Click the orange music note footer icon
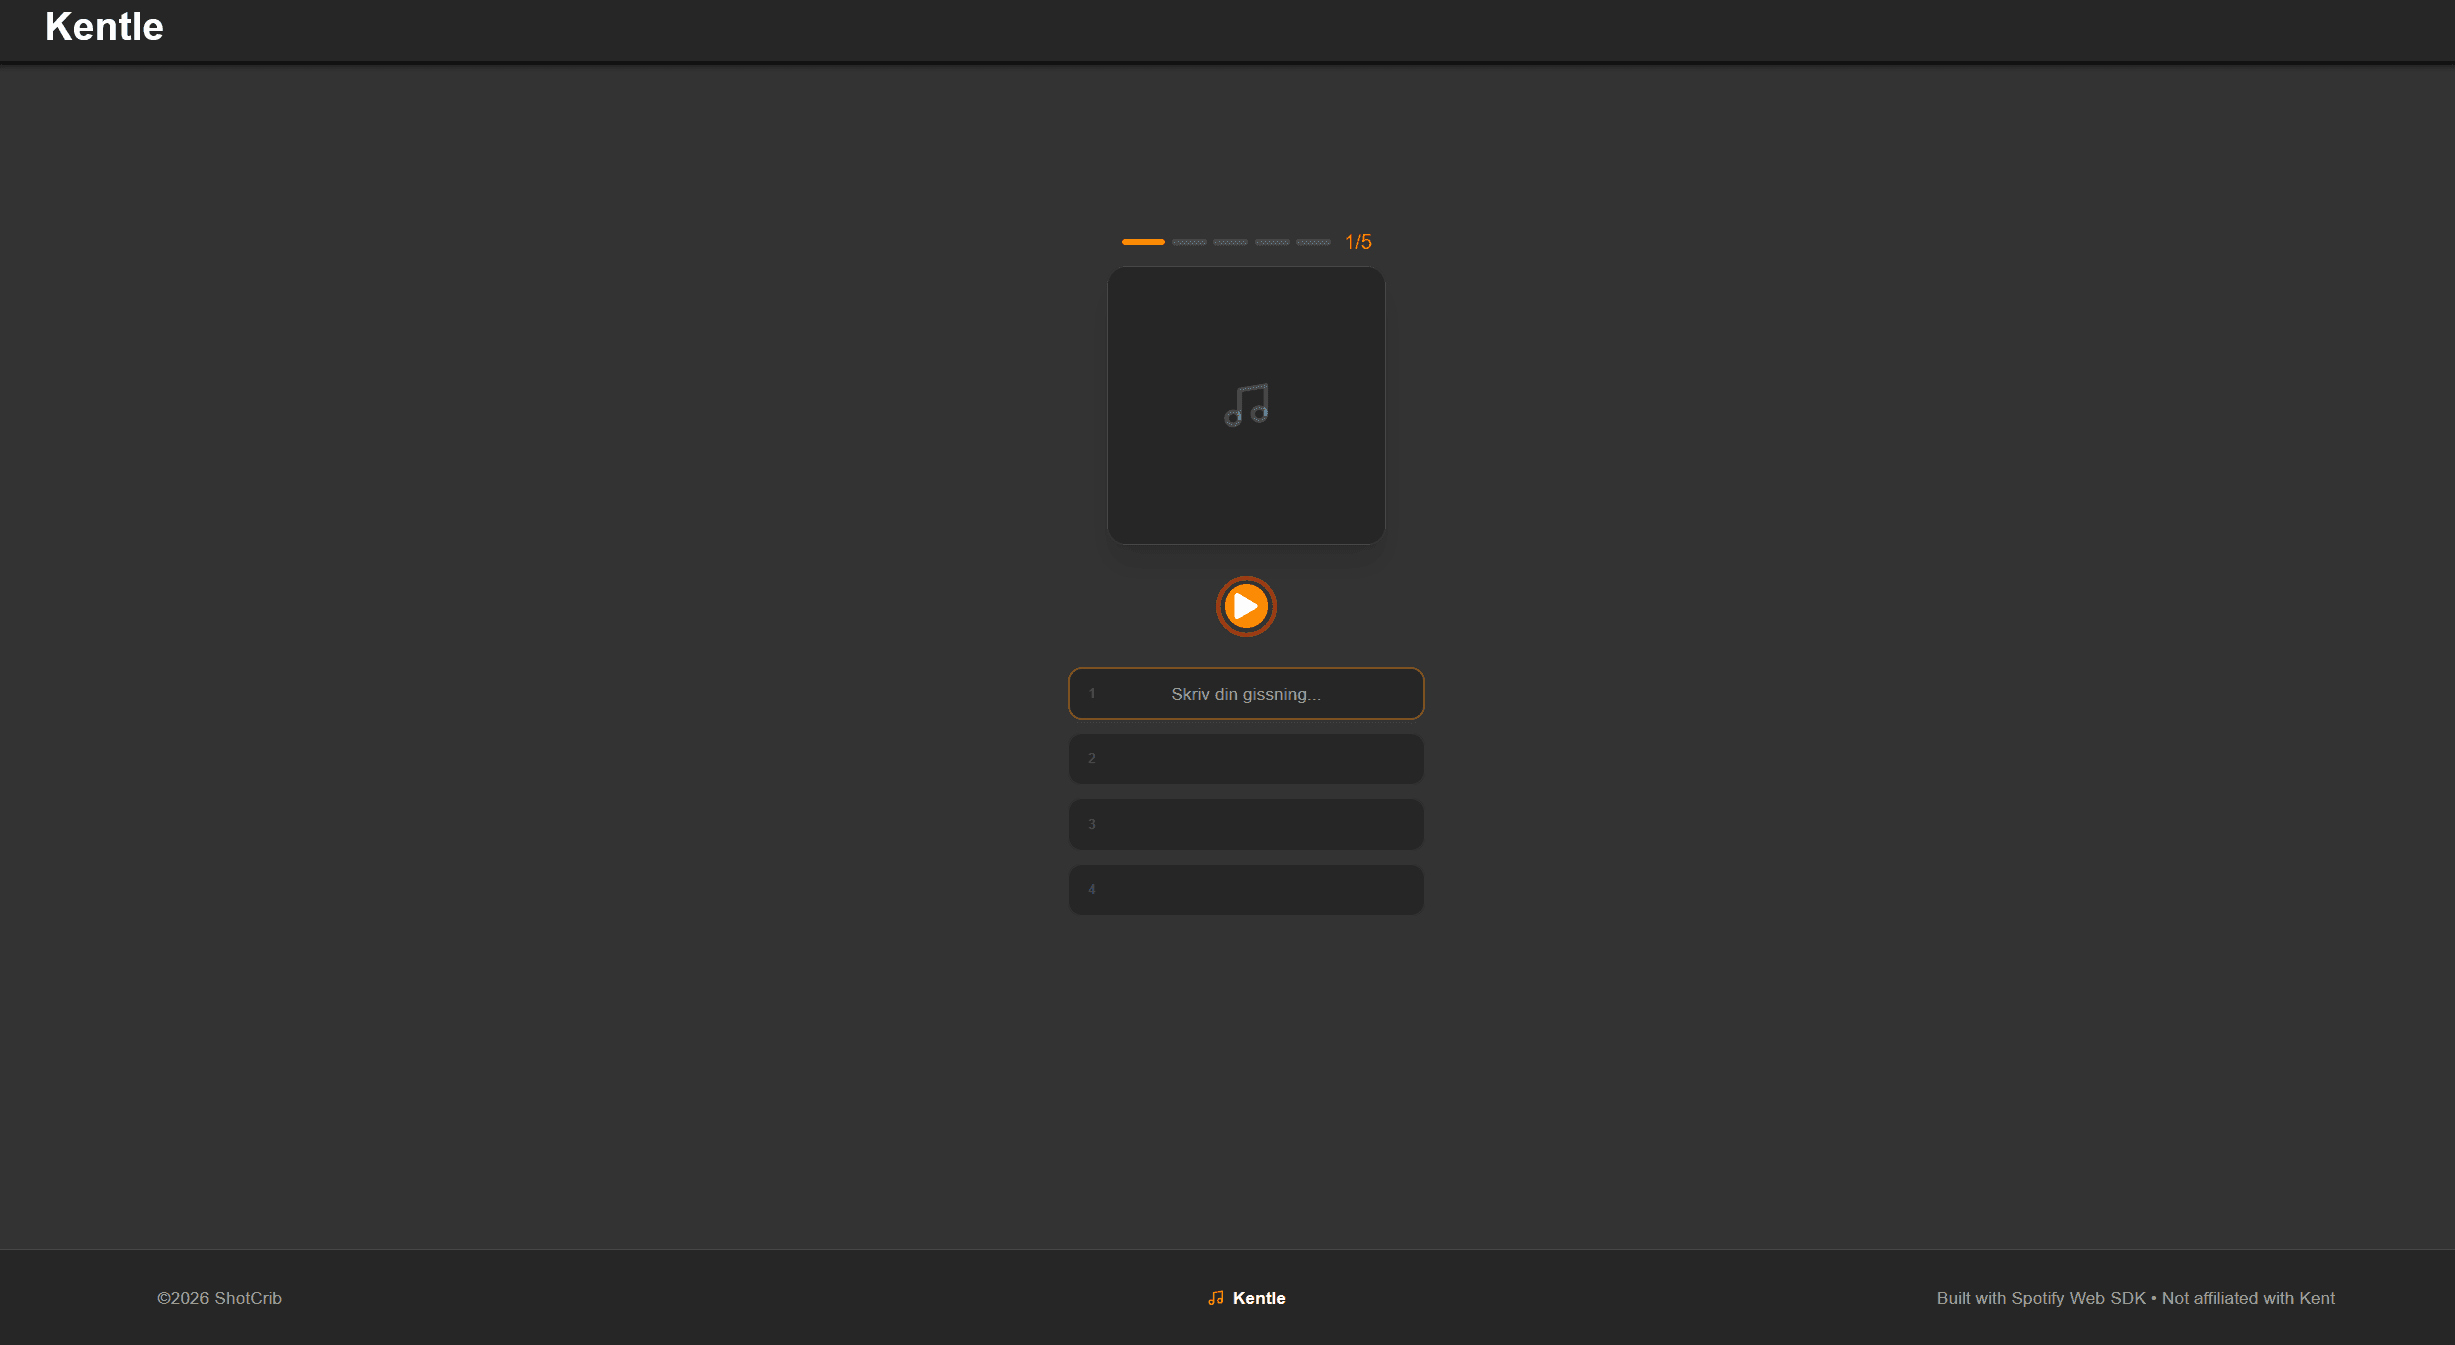Image resolution: width=2455 pixels, height=1345 pixels. tap(1216, 1298)
